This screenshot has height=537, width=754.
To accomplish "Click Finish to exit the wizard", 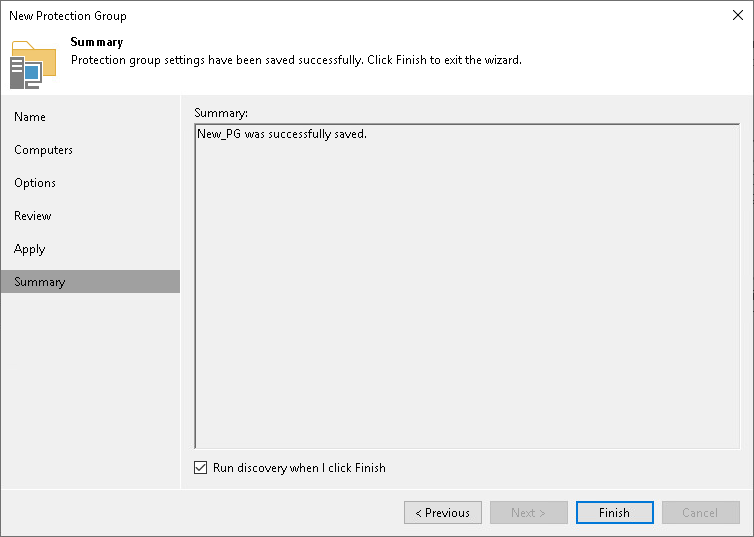I will [x=614, y=513].
